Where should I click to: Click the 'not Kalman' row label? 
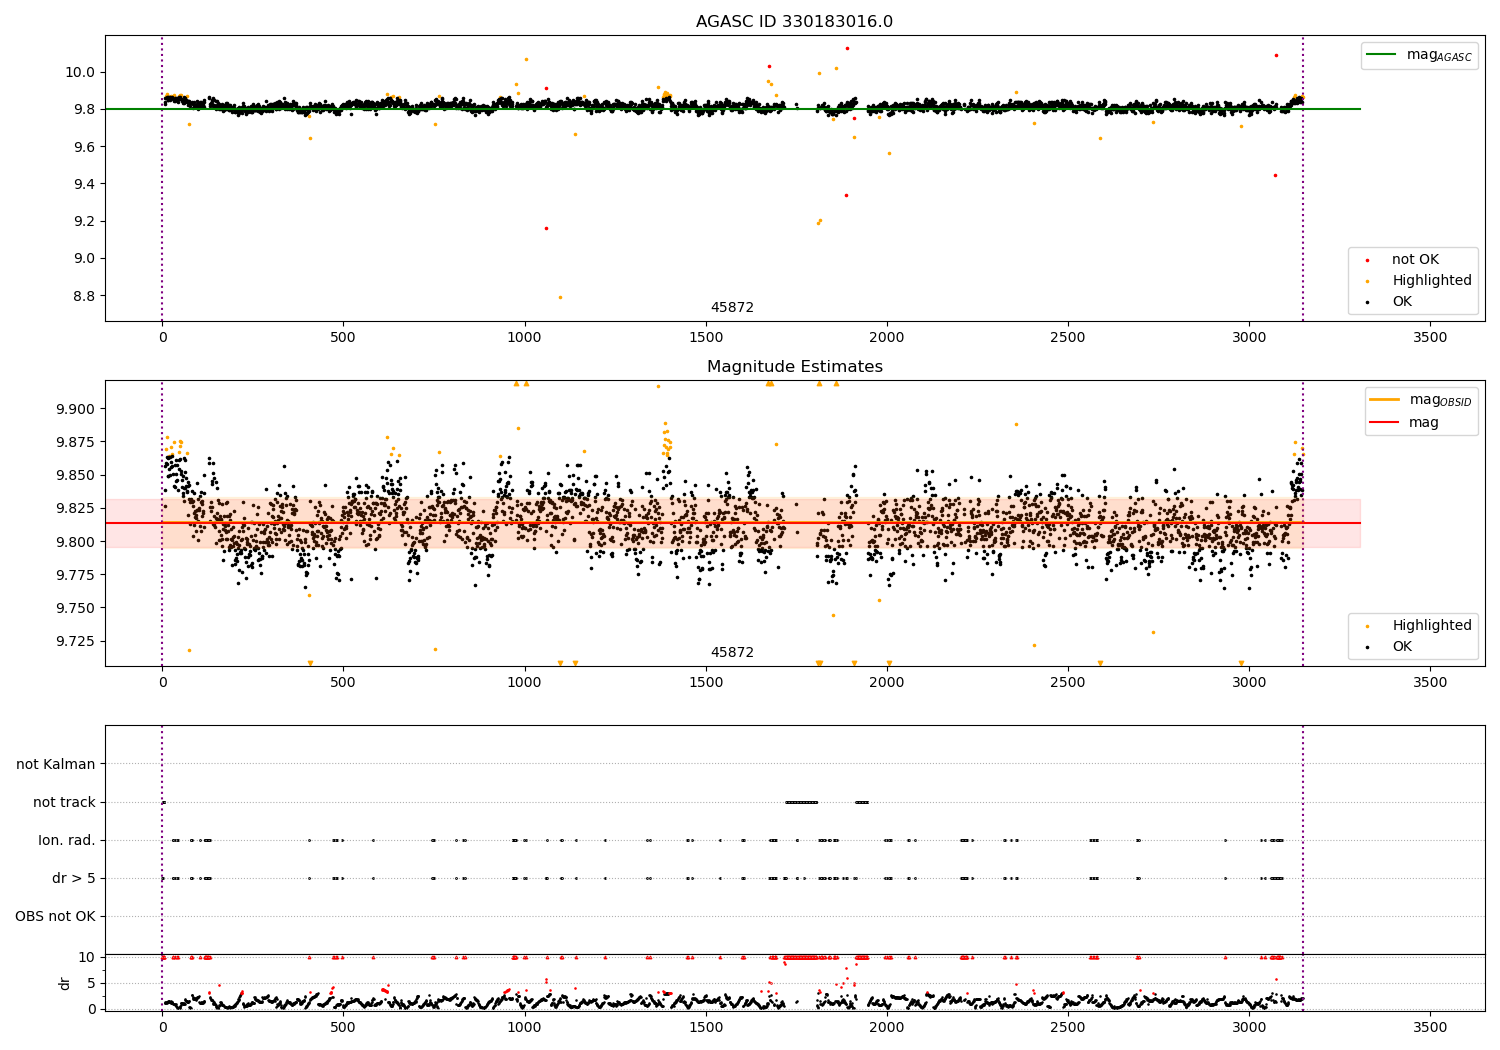pyautogui.click(x=56, y=764)
